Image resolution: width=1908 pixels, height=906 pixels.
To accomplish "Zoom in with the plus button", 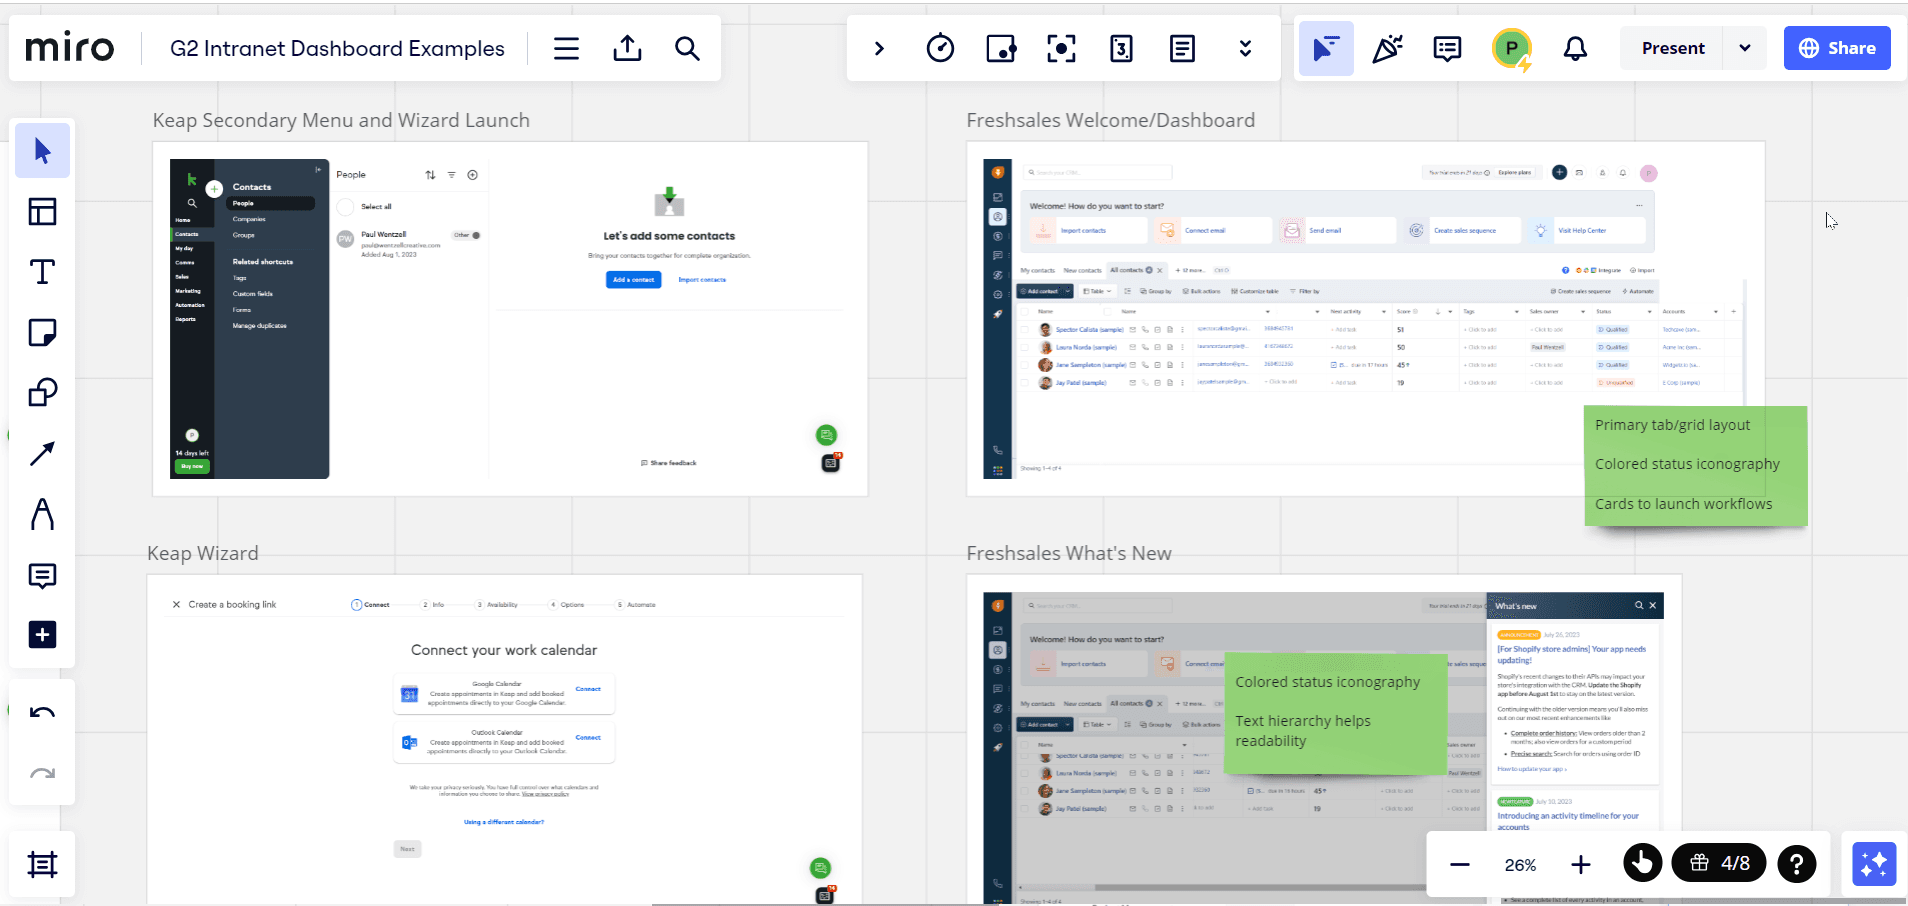I will coord(1580,865).
